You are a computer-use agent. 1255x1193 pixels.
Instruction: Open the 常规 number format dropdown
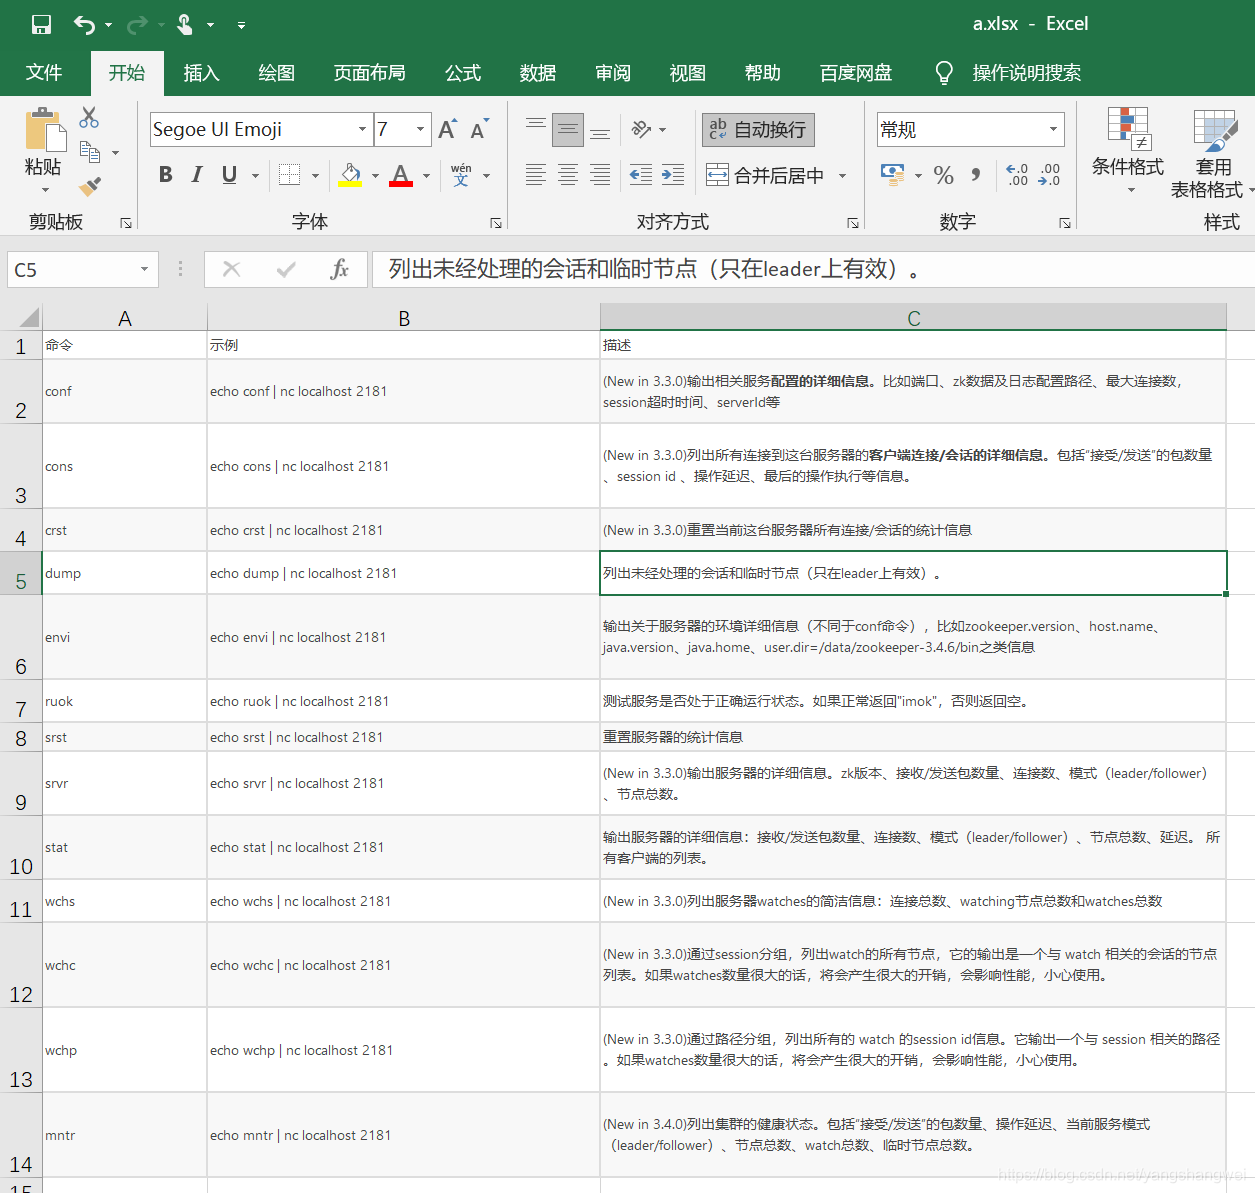coord(1053,129)
